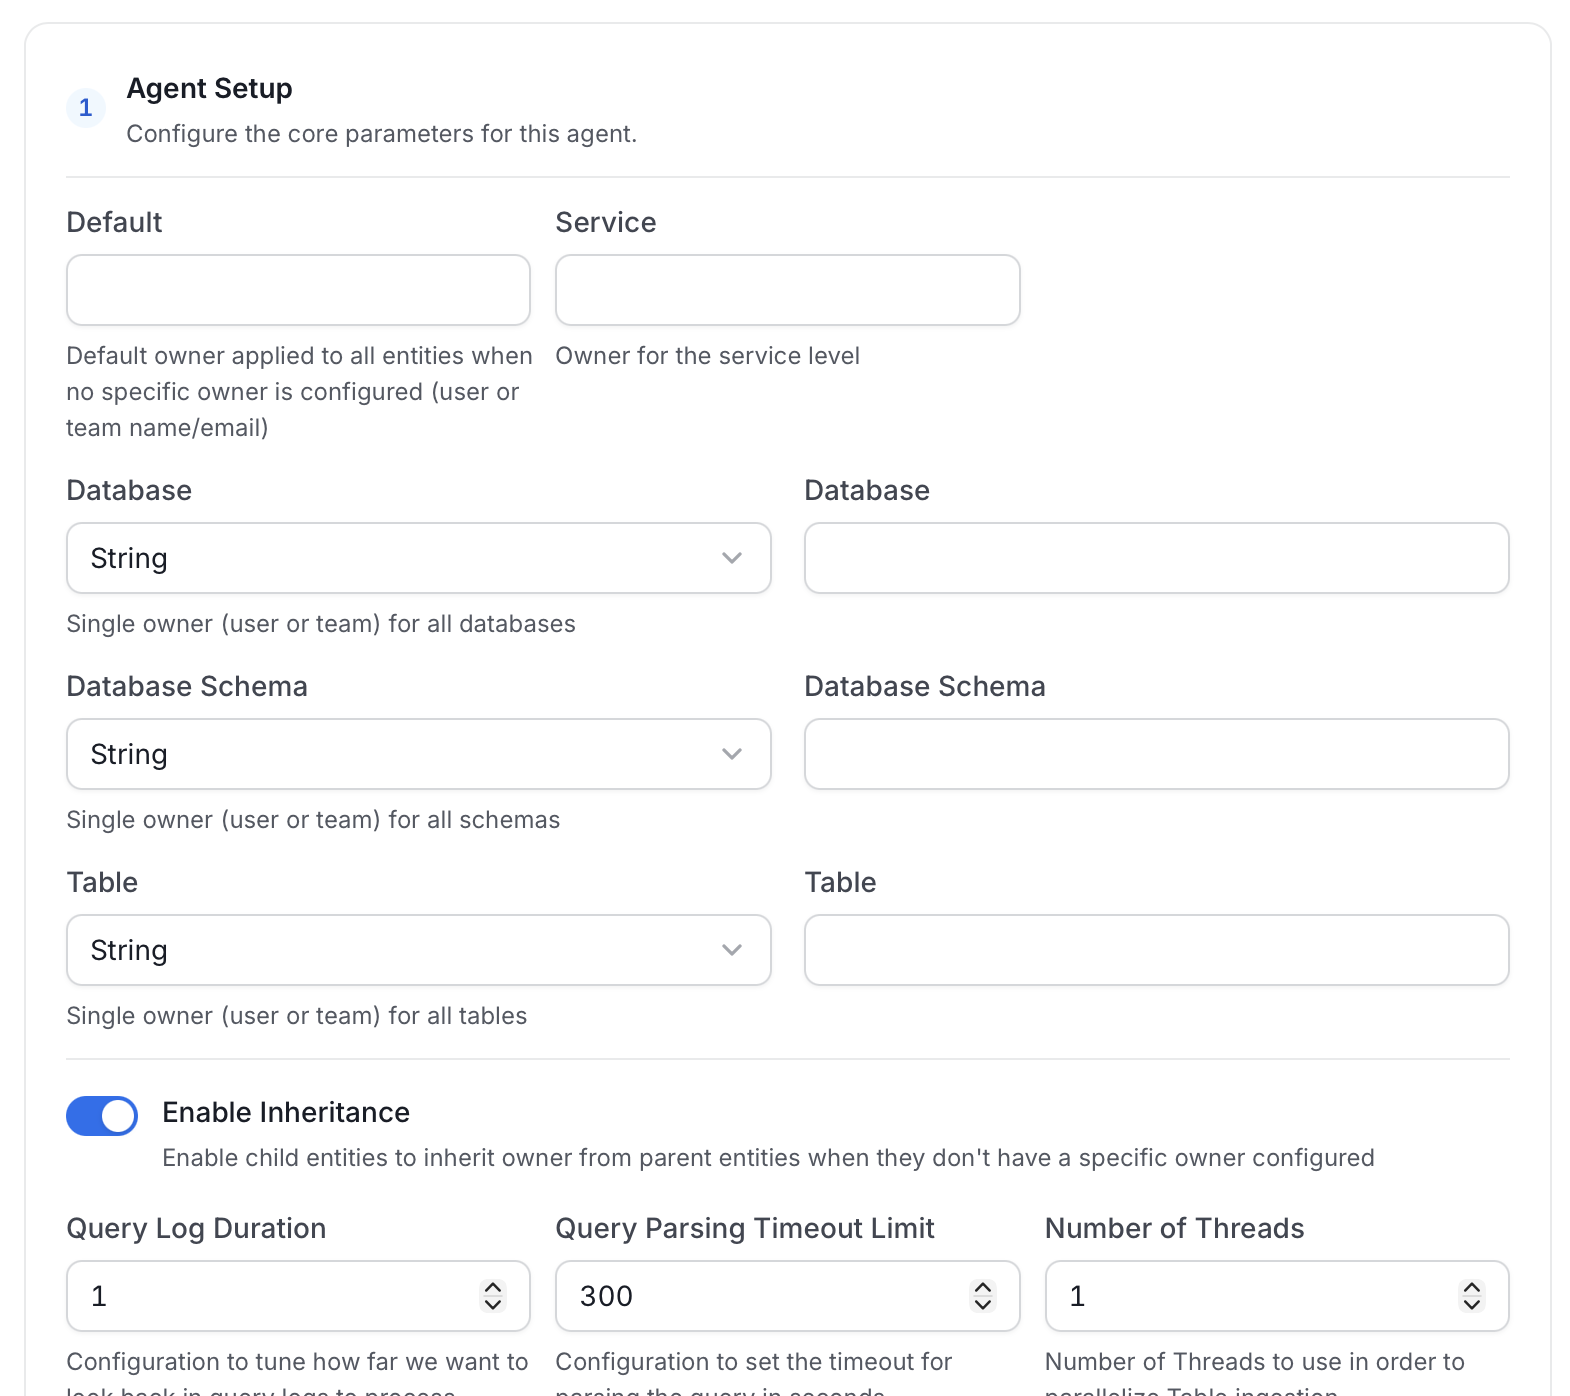Toggle the Enable Inheritance switch
Viewport: 1570px width, 1396px height.
coord(102,1116)
